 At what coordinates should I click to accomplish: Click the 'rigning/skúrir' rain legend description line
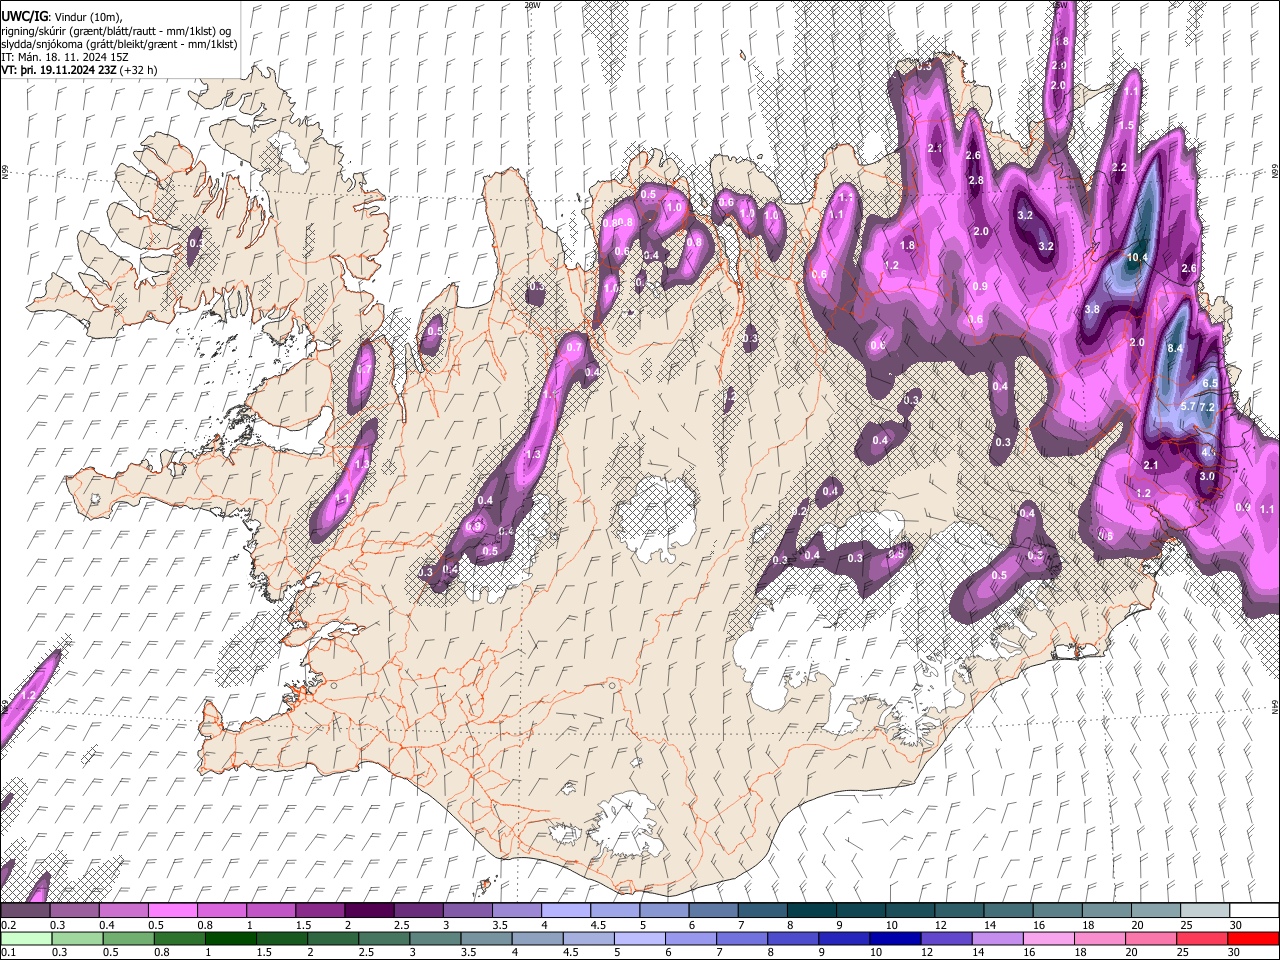point(116,30)
